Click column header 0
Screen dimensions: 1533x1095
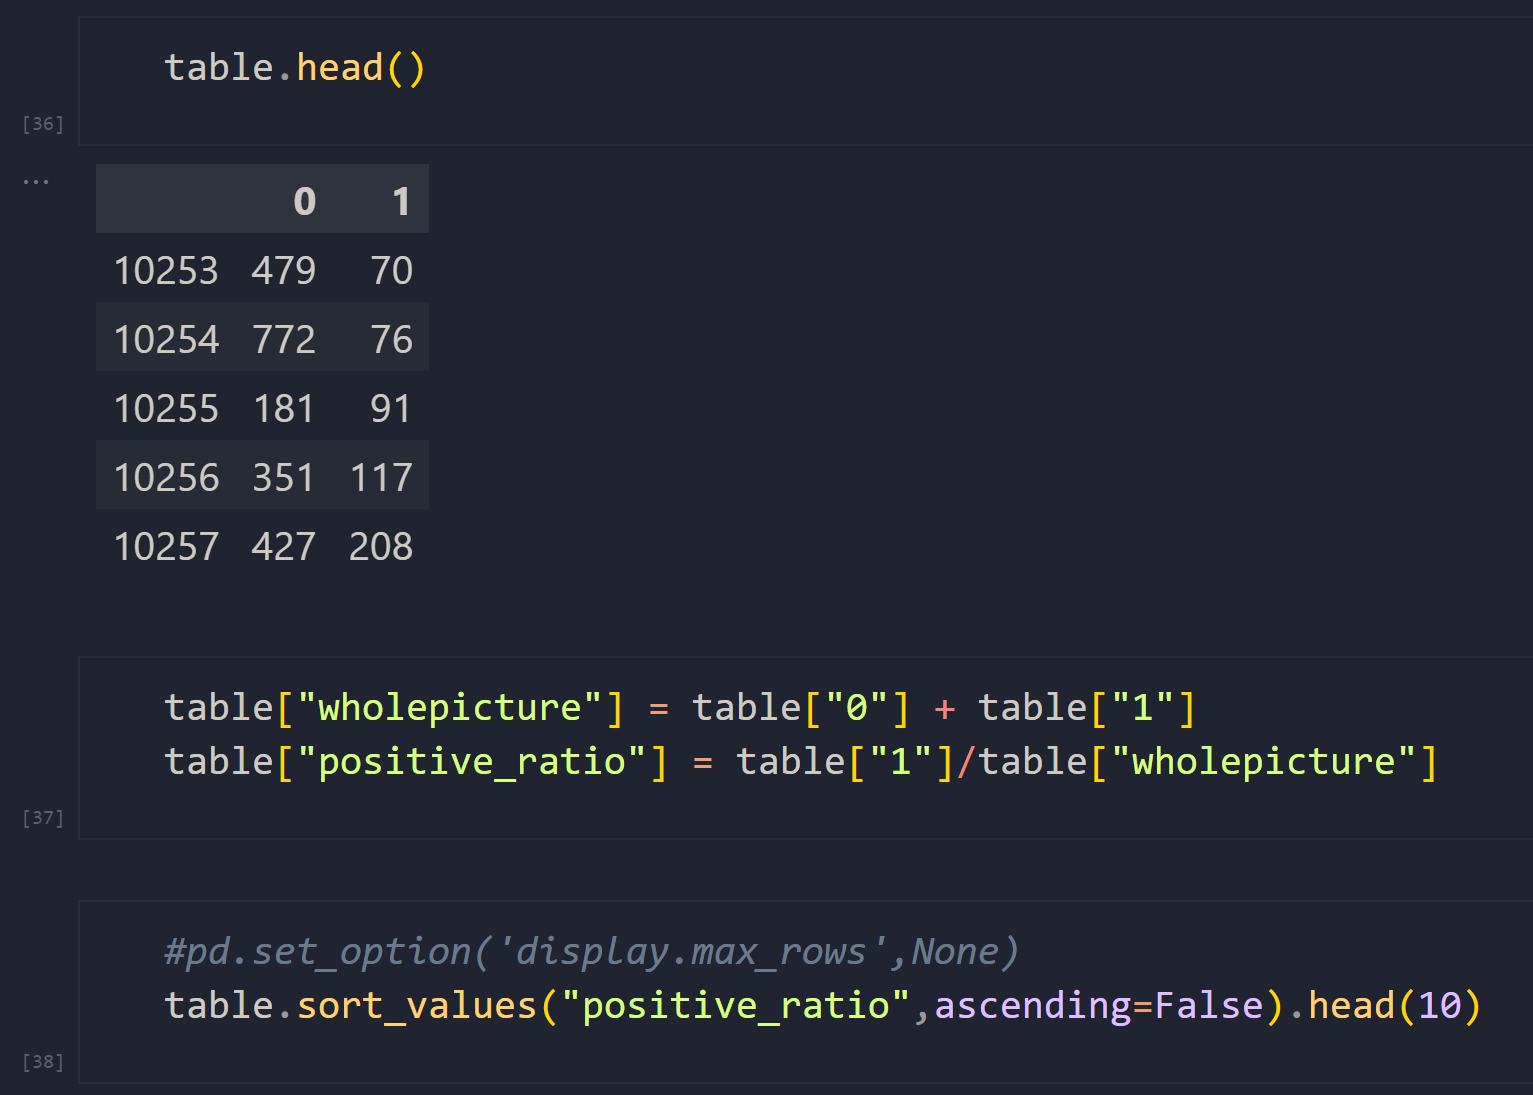[305, 201]
